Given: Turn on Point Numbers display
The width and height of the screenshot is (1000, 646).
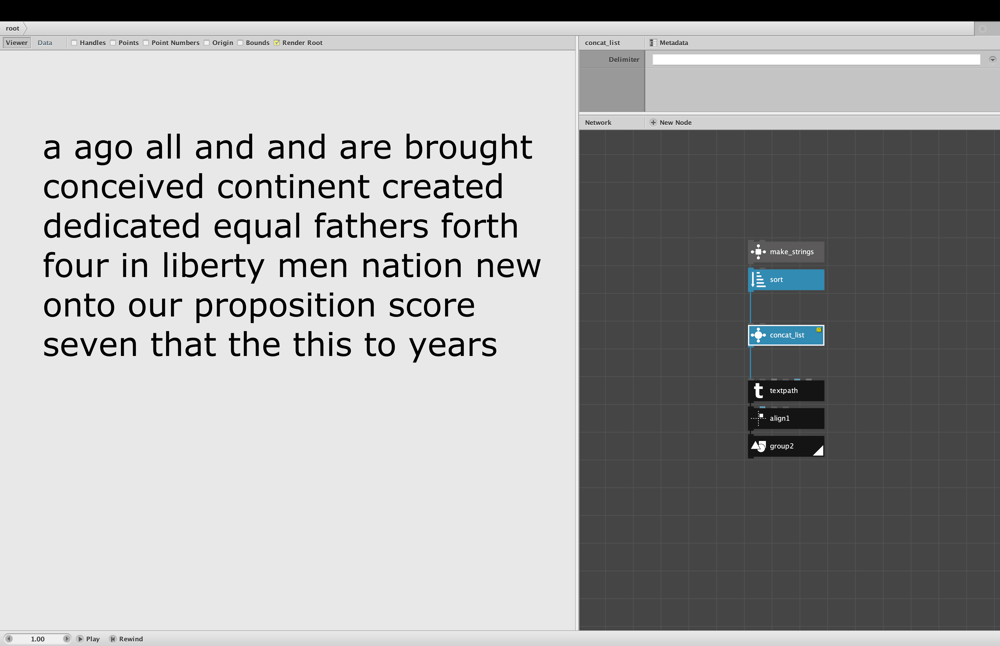Looking at the screenshot, I should (146, 43).
